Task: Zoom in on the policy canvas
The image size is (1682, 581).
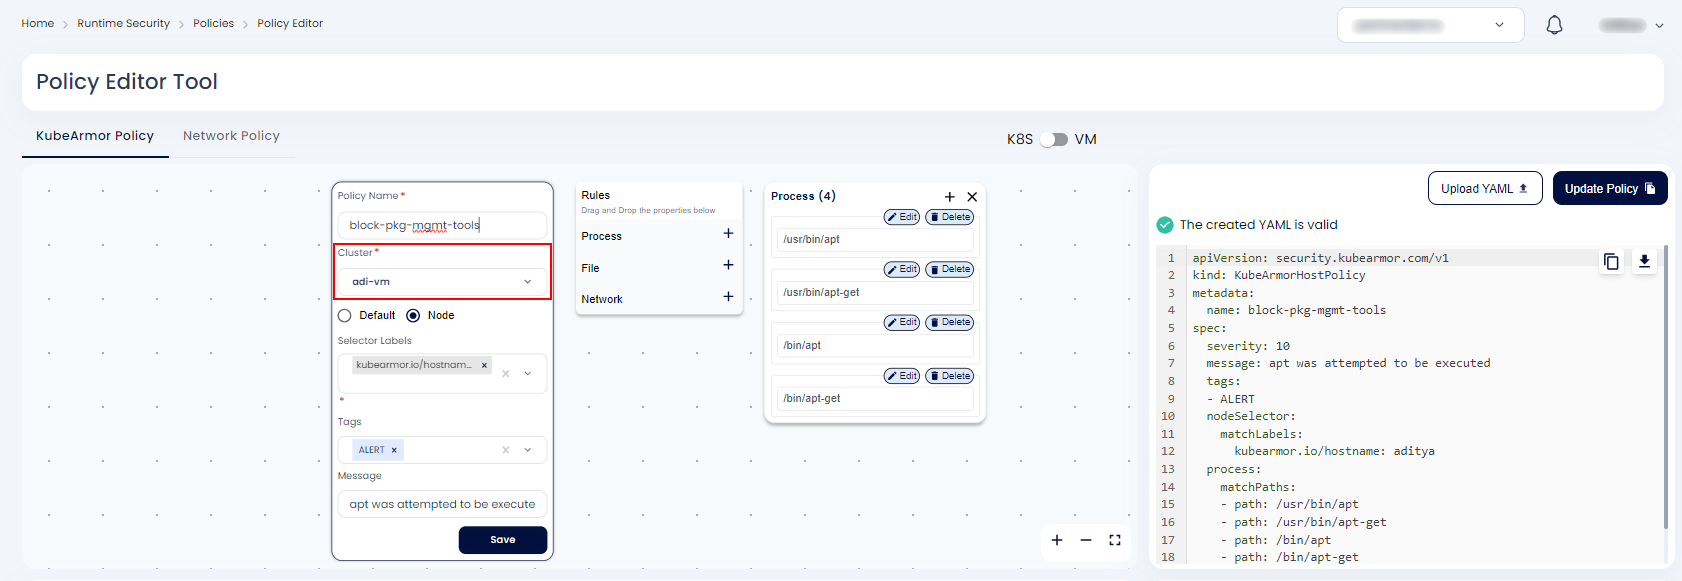Action: click(1057, 540)
